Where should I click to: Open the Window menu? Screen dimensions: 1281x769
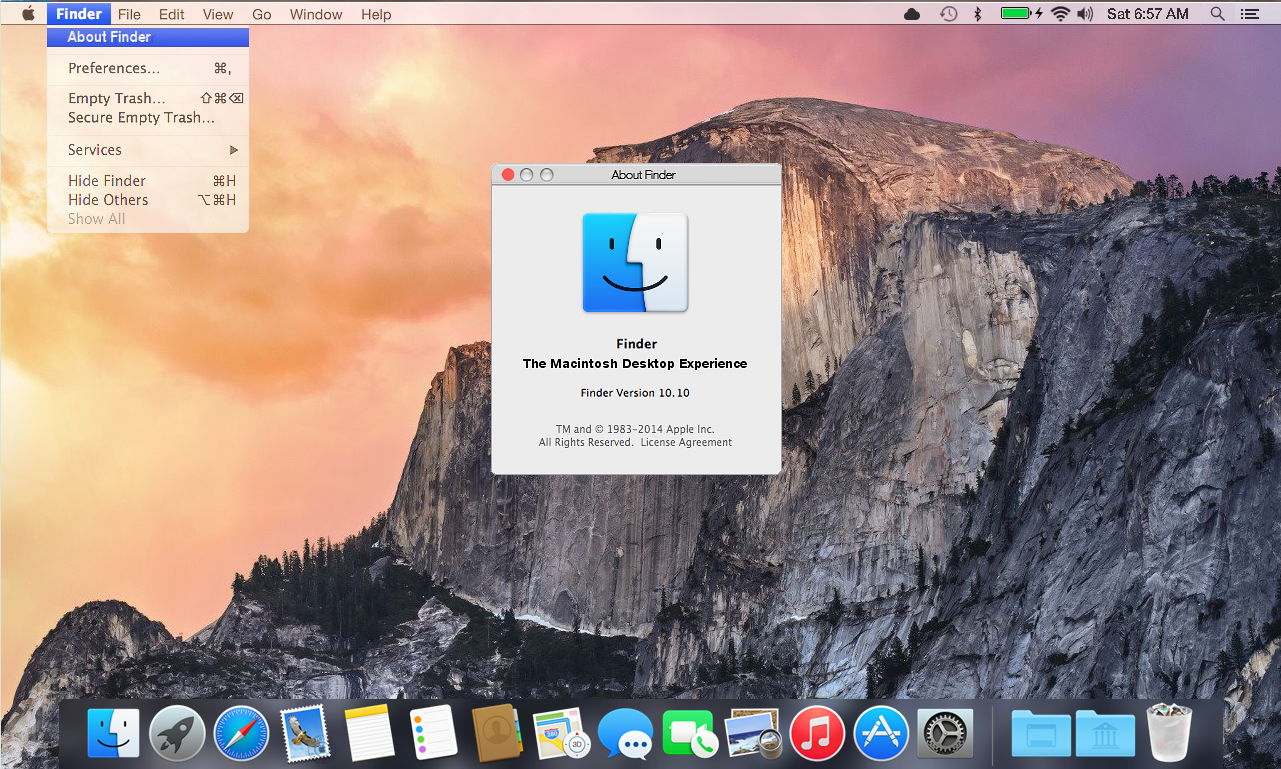tap(316, 14)
